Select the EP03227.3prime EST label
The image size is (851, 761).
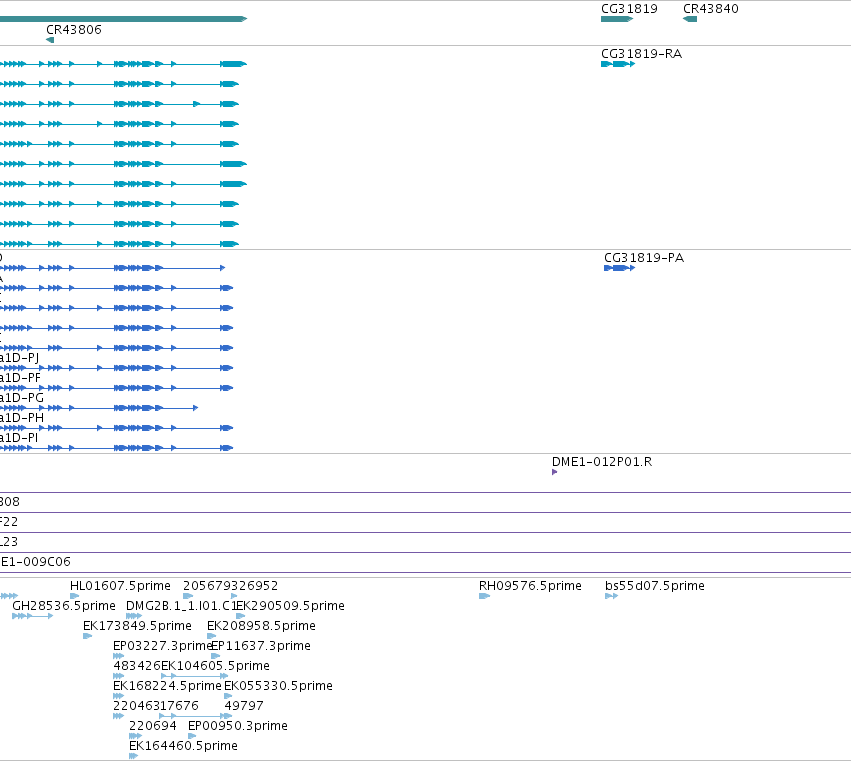click(x=162, y=646)
